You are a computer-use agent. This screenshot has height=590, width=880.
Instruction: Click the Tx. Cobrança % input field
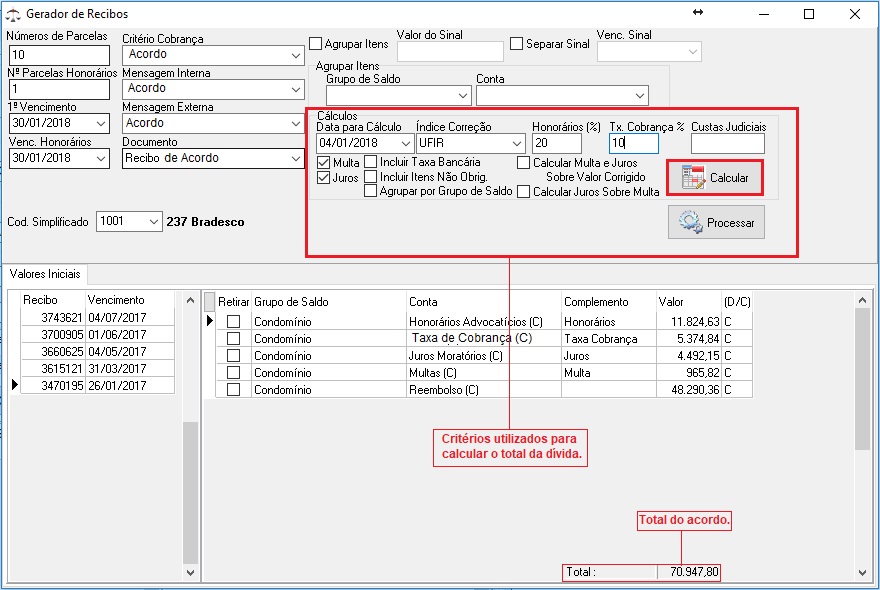(634, 144)
